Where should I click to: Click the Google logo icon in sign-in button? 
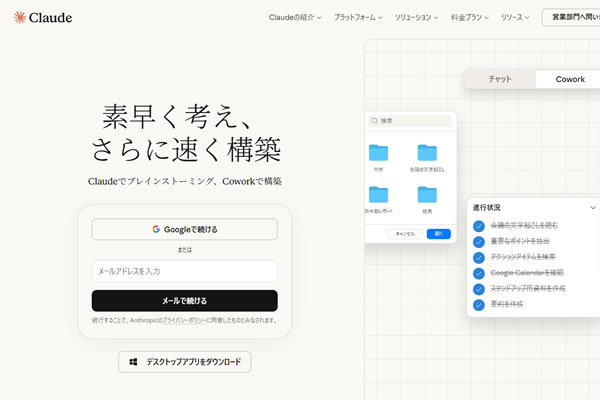pos(156,229)
